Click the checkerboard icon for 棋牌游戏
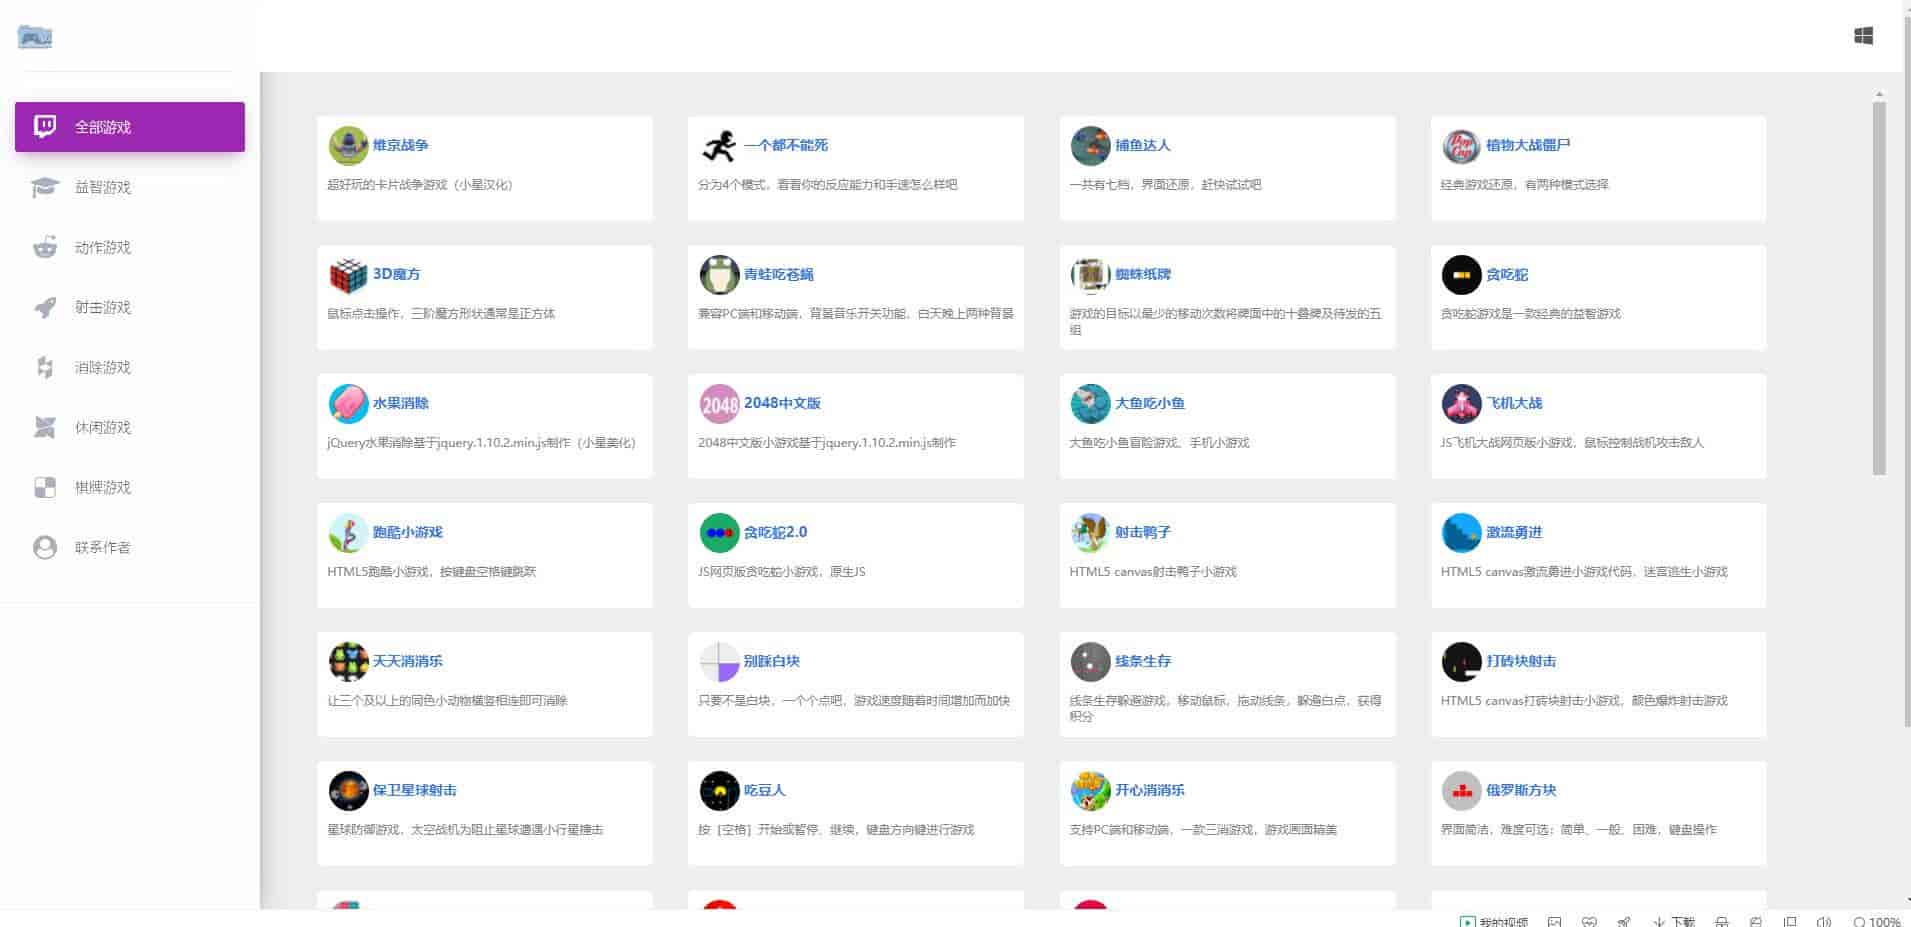Screen dimensions: 1911x927 (x=45, y=487)
